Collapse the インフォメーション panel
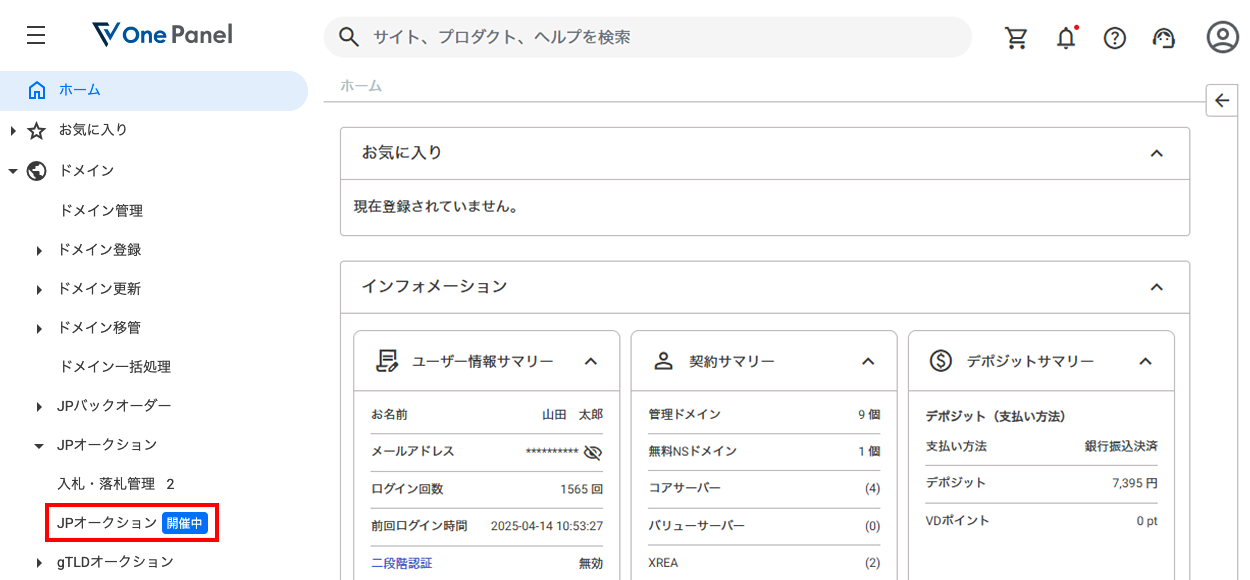The width and height of the screenshot is (1250, 580). click(1156, 287)
